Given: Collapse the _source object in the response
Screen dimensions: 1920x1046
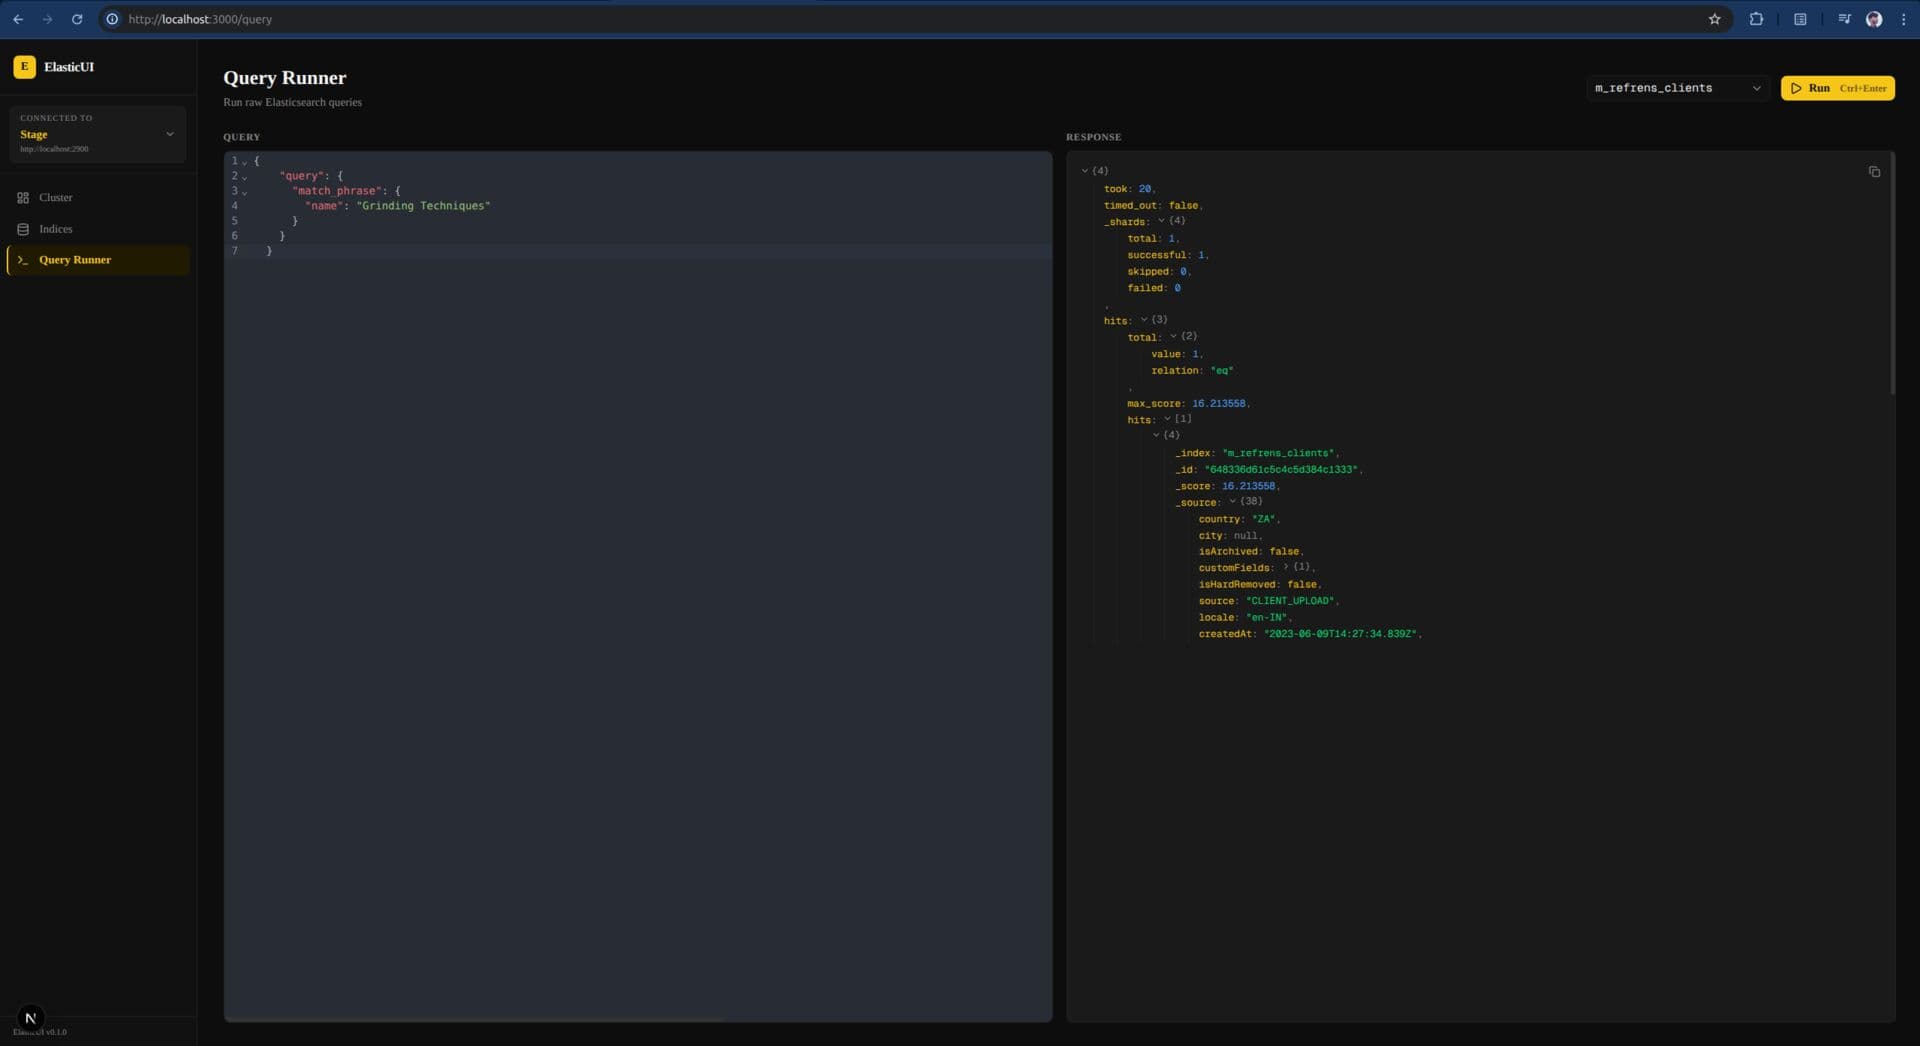Looking at the screenshot, I should [1232, 502].
